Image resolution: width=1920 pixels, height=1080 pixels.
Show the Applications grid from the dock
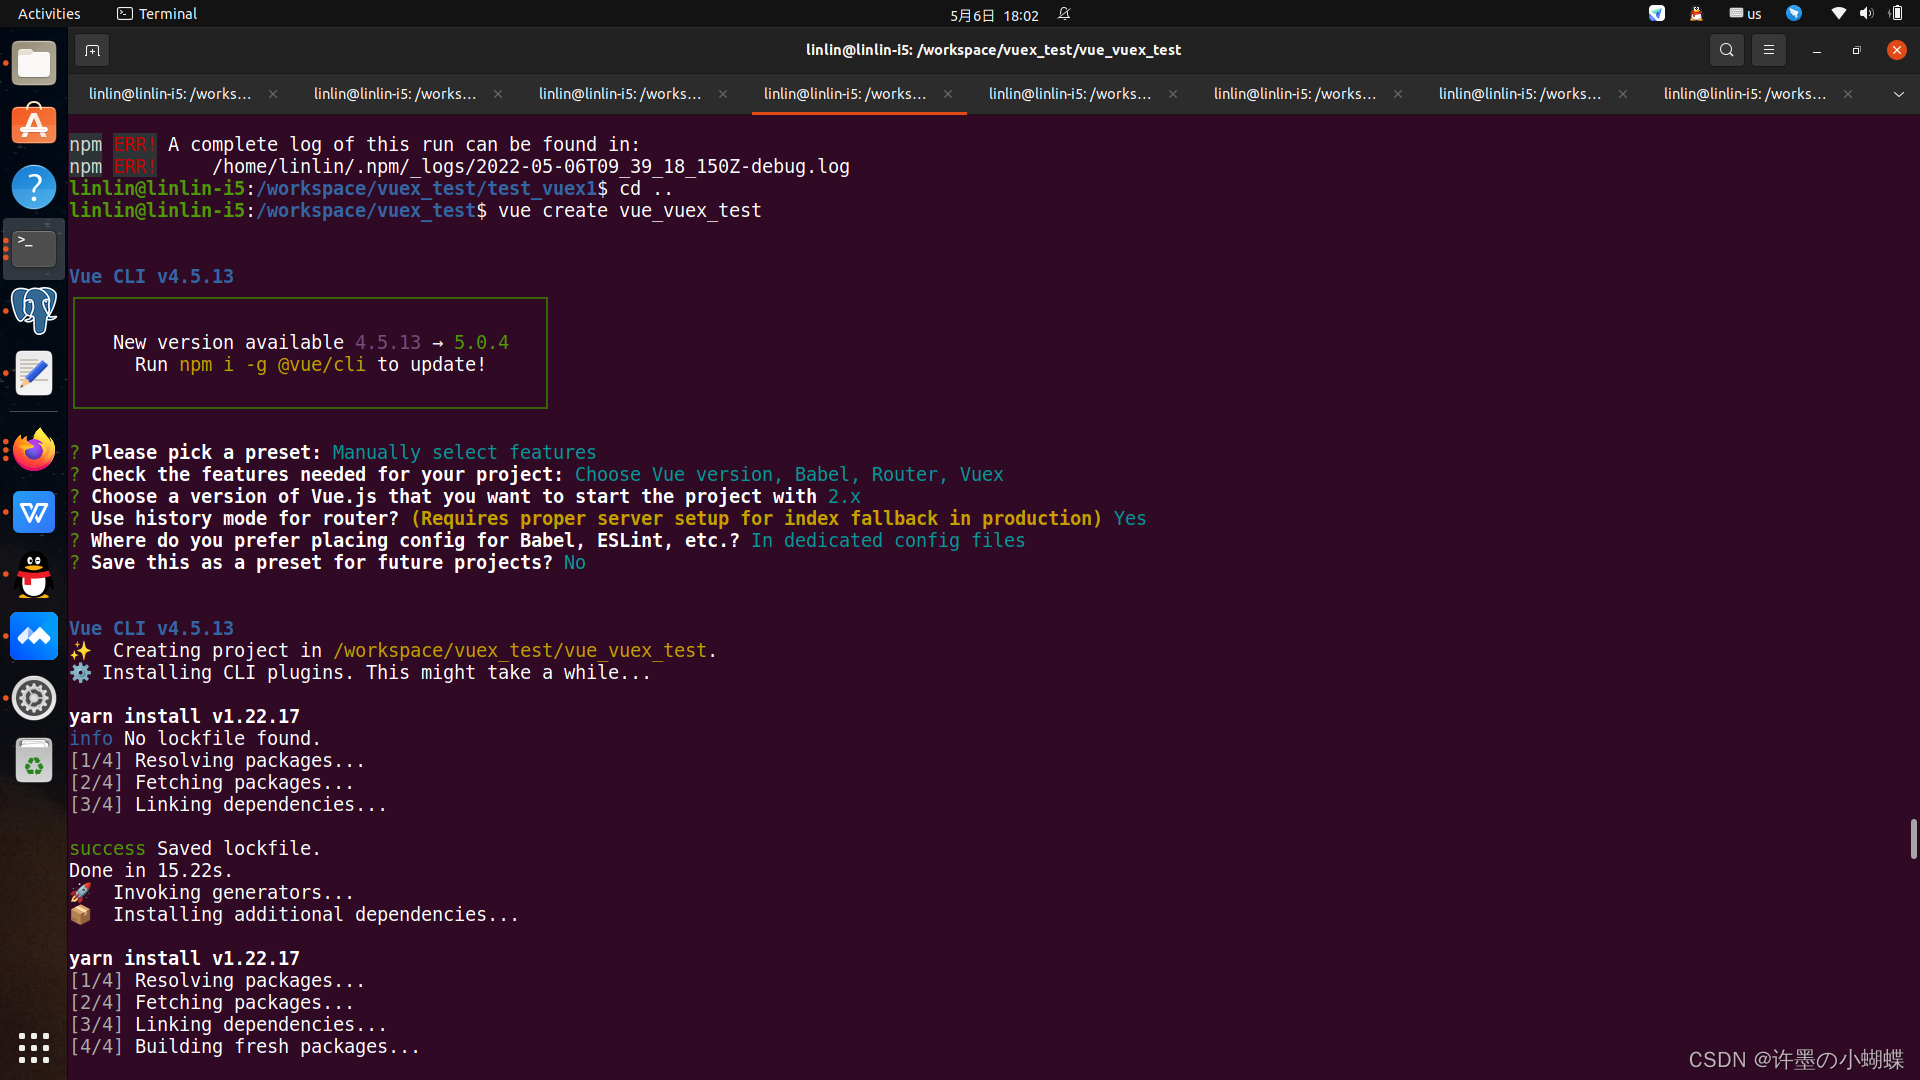(x=33, y=1048)
